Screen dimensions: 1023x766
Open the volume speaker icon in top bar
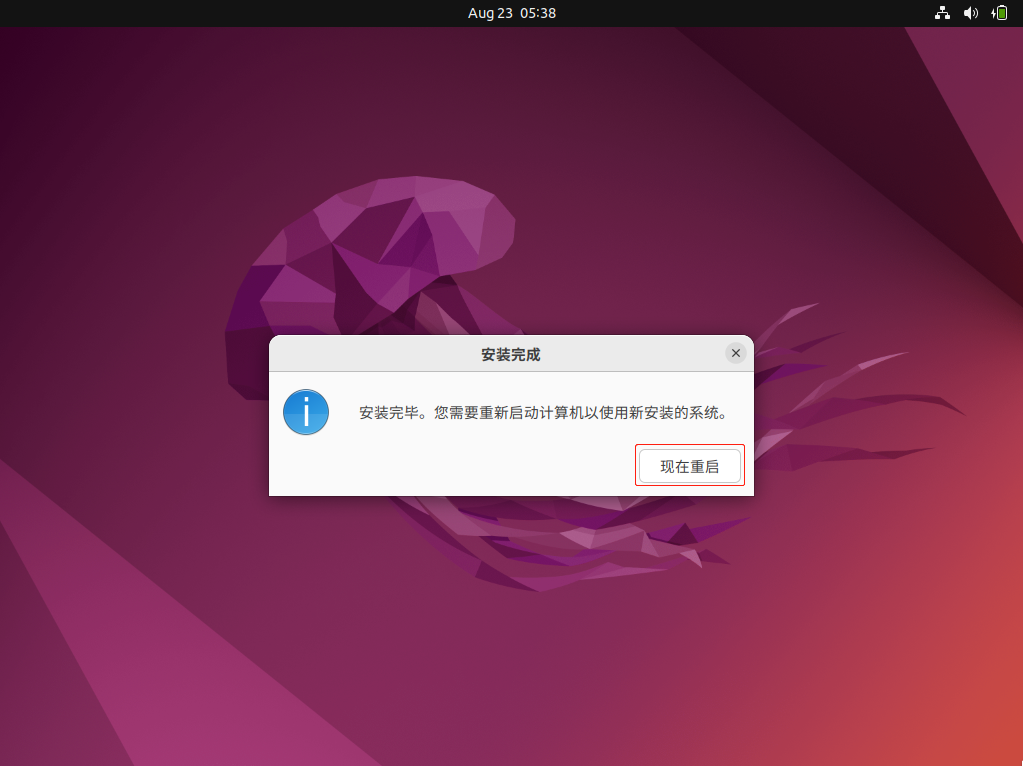tap(971, 13)
